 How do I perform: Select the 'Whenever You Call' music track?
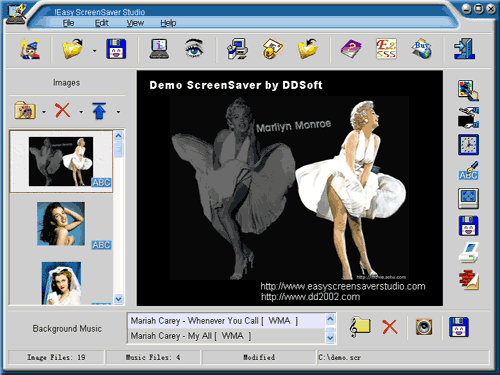click(226, 321)
